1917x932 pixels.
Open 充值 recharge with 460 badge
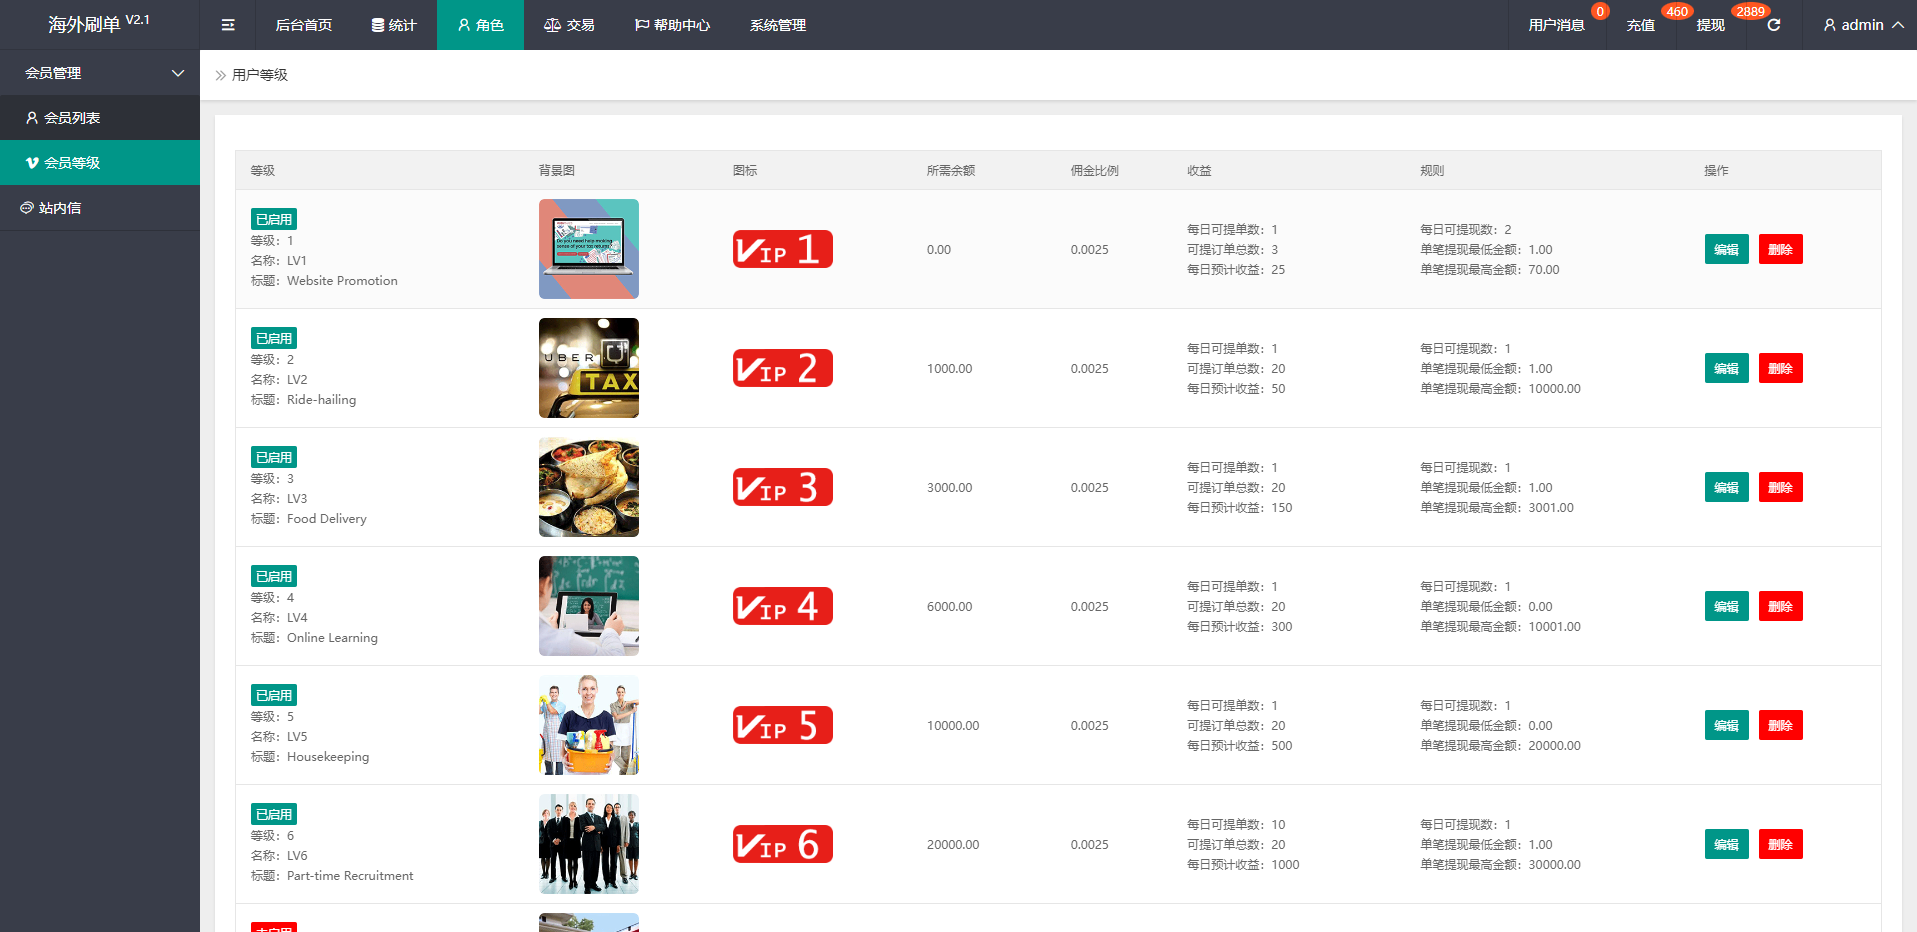tap(1640, 25)
